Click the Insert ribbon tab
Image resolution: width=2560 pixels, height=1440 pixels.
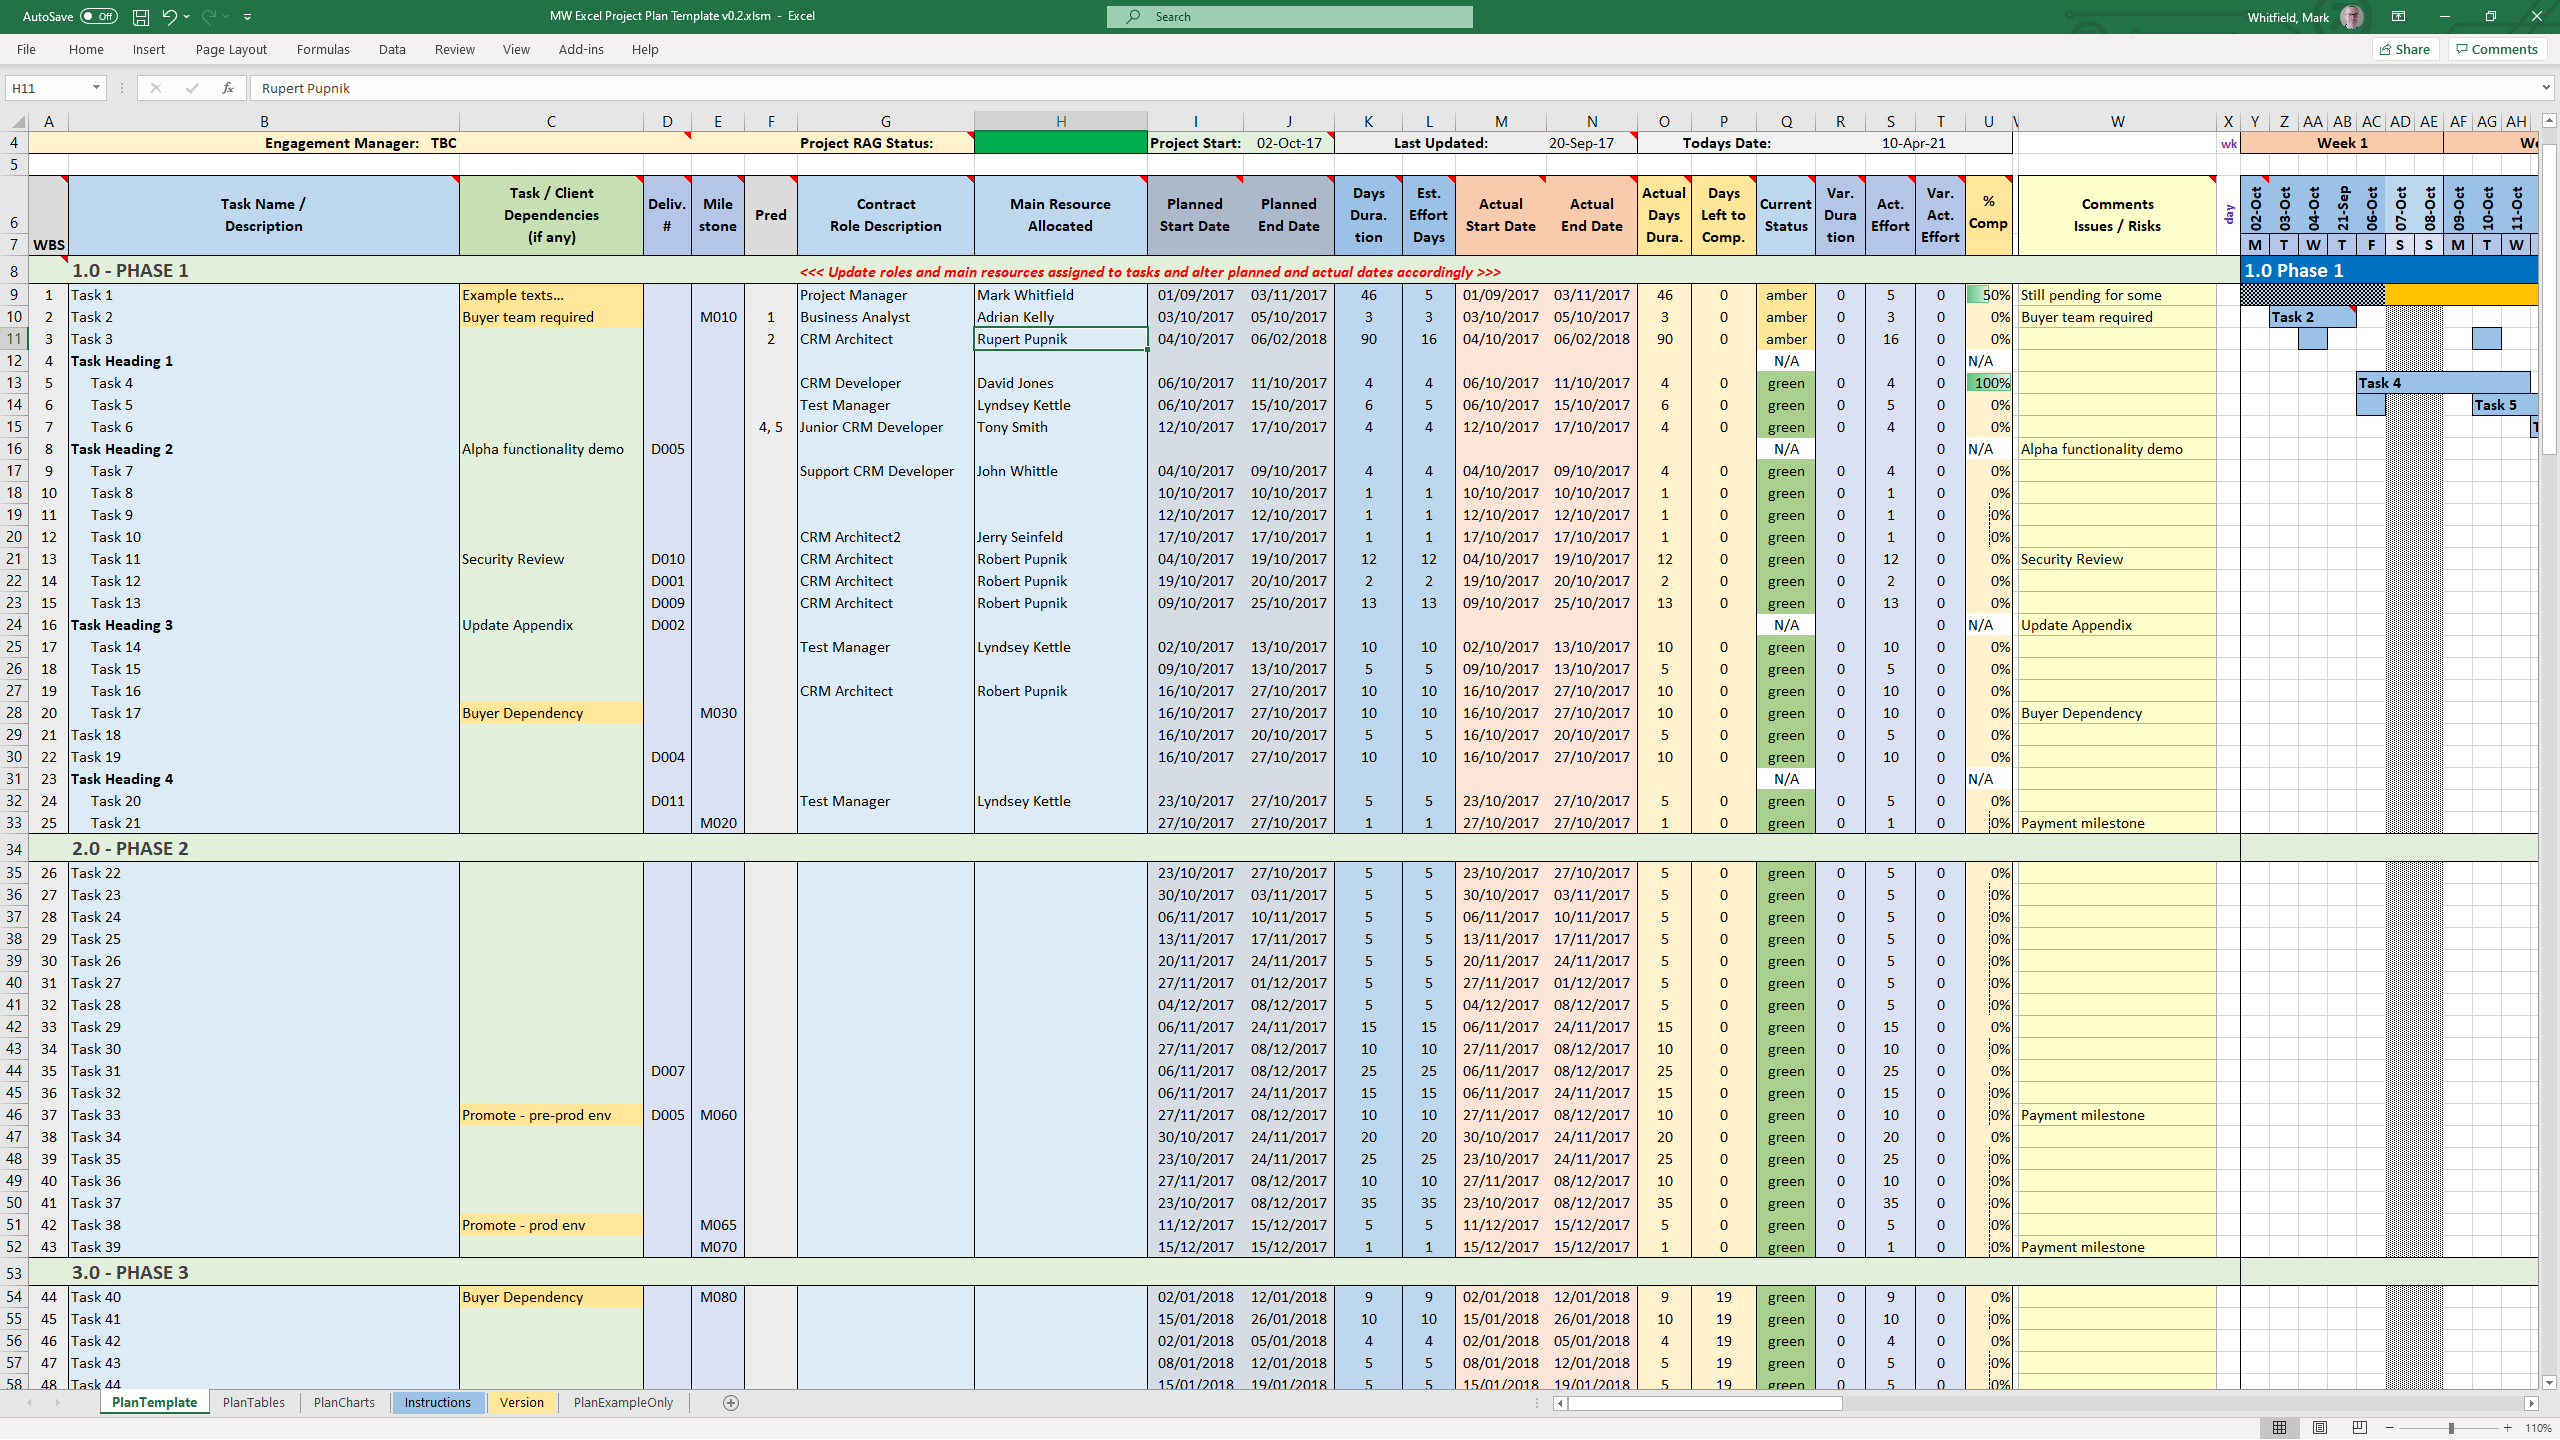(x=149, y=49)
